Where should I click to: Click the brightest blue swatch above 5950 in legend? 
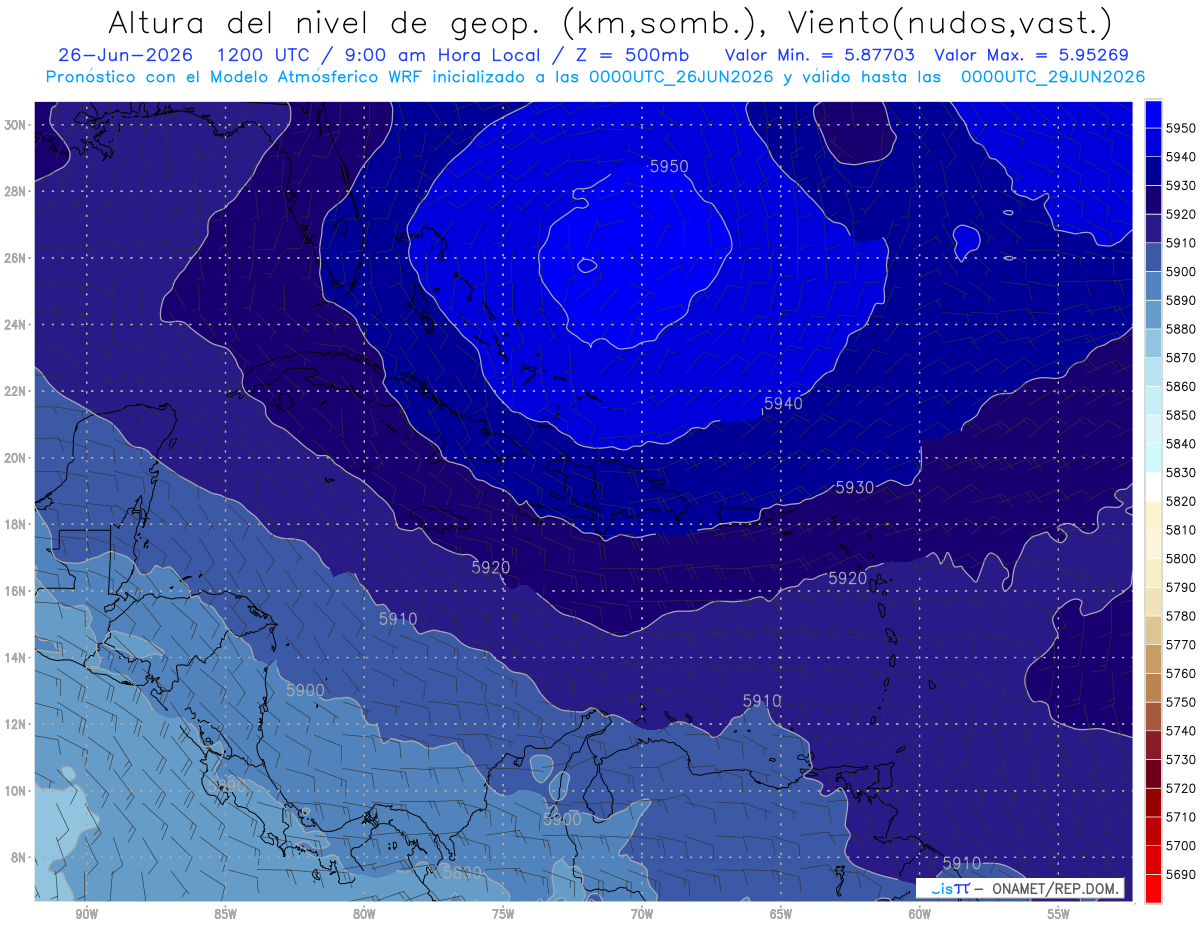(1153, 113)
